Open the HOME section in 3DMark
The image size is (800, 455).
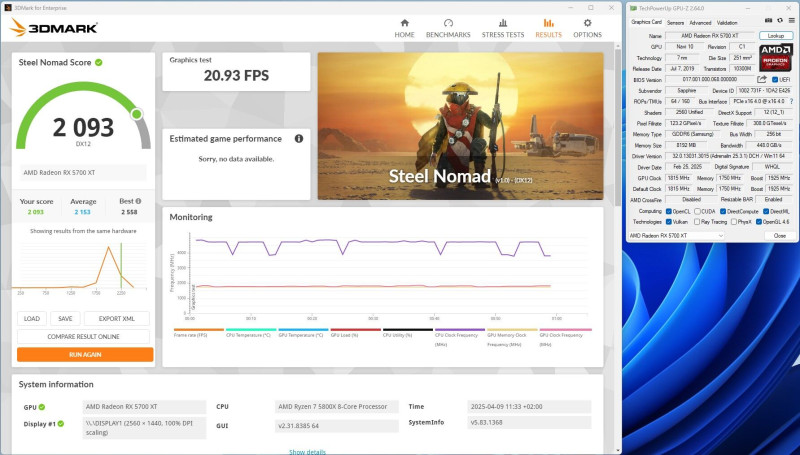(404, 29)
